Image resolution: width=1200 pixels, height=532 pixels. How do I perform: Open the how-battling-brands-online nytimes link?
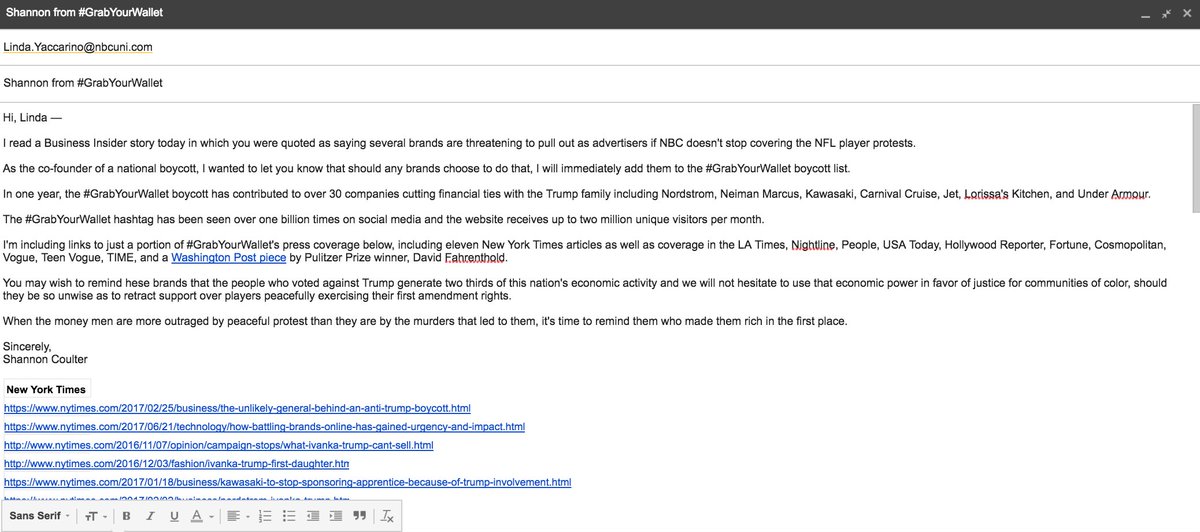(264, 427)
